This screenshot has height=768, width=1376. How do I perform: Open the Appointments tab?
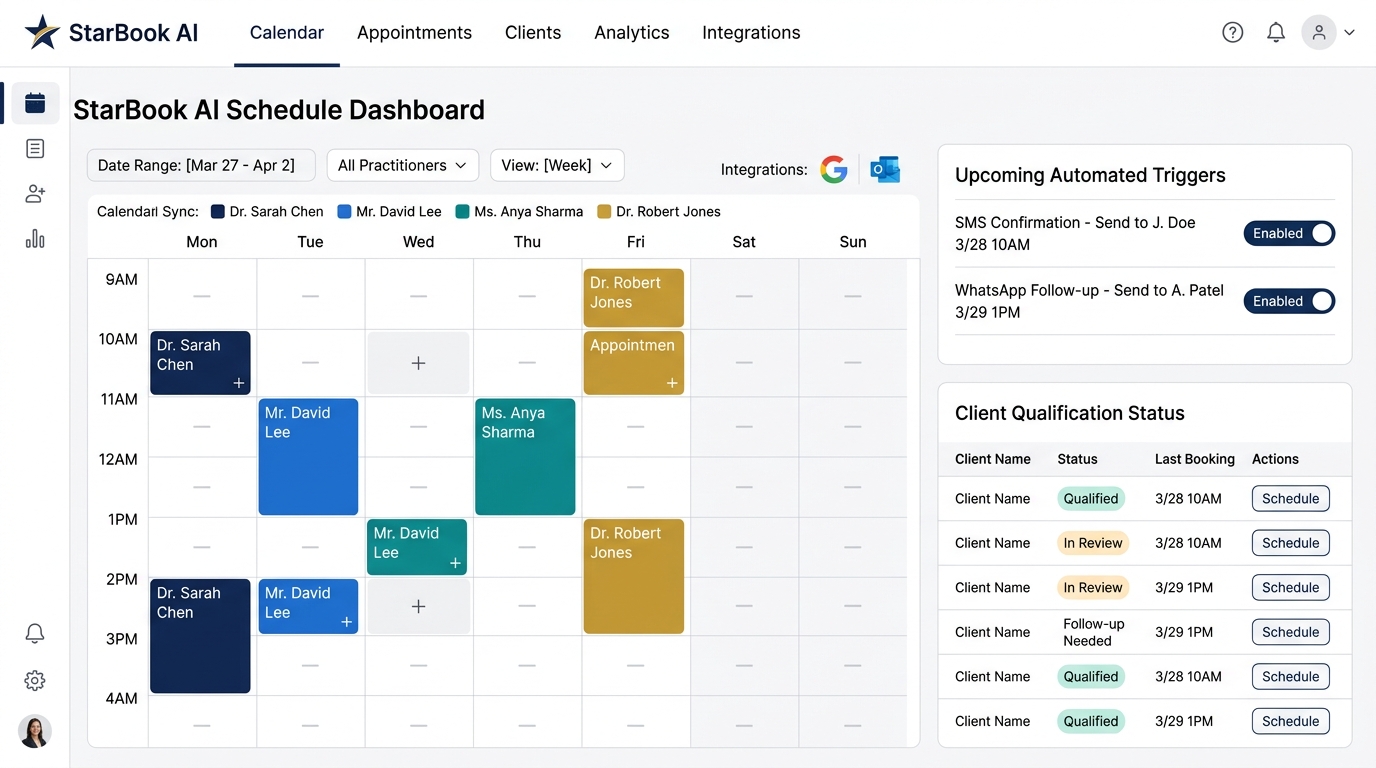[414, 33]
